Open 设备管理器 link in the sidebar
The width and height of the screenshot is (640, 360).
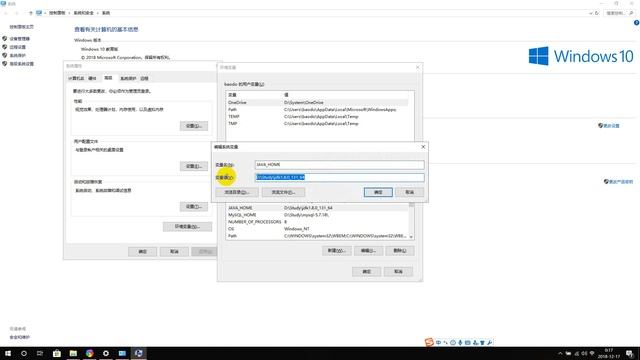[20, 39]
